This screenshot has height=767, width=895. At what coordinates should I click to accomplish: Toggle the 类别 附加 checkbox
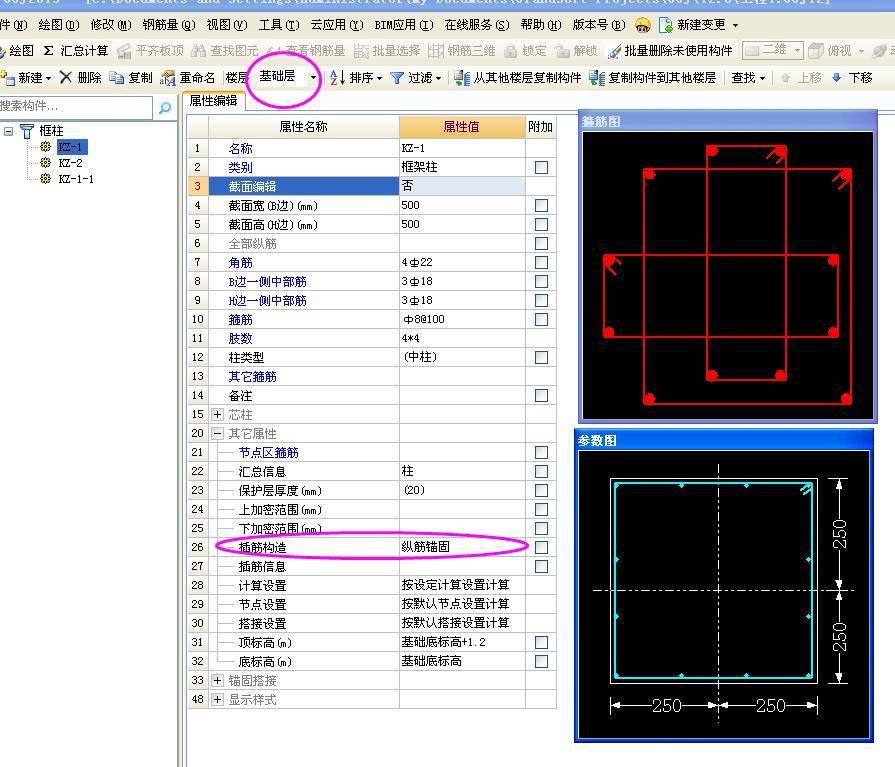pyautogui.click(x=541, y=167)
